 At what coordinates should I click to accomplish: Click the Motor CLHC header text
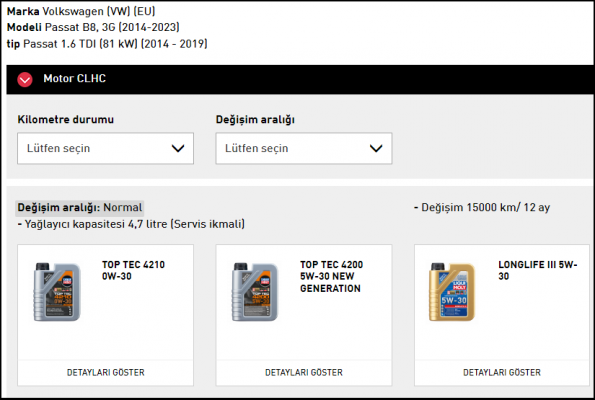[x=74, y=78]
